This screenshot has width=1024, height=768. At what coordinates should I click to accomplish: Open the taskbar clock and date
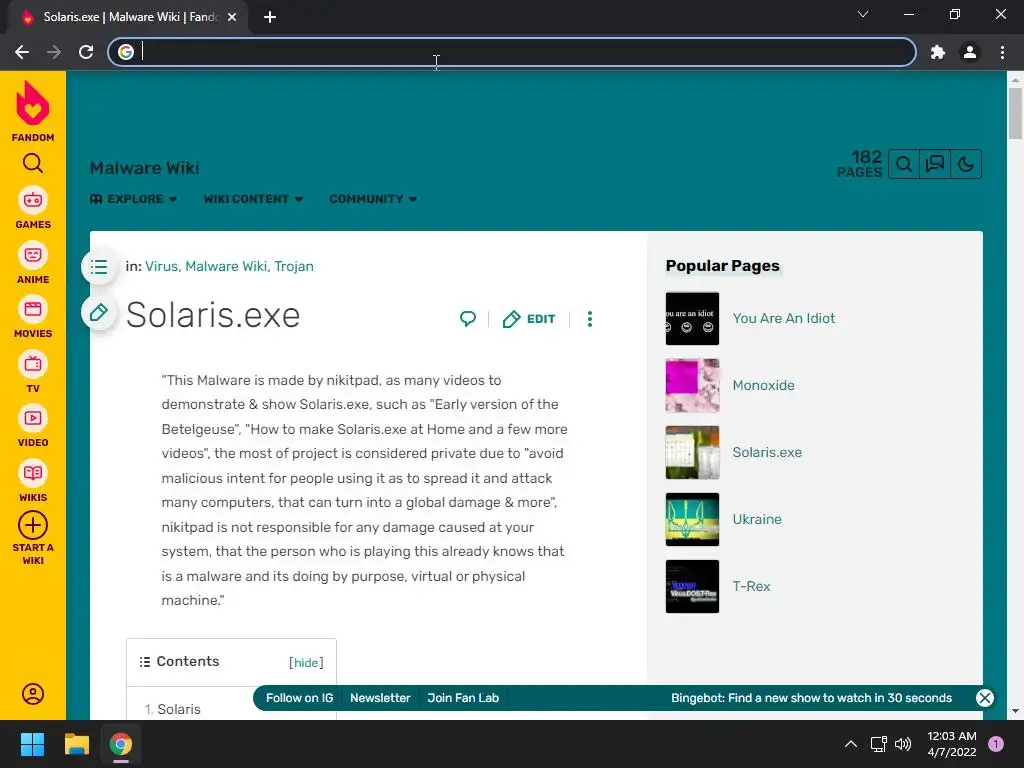pyautogui.click(x=952, y=744)
